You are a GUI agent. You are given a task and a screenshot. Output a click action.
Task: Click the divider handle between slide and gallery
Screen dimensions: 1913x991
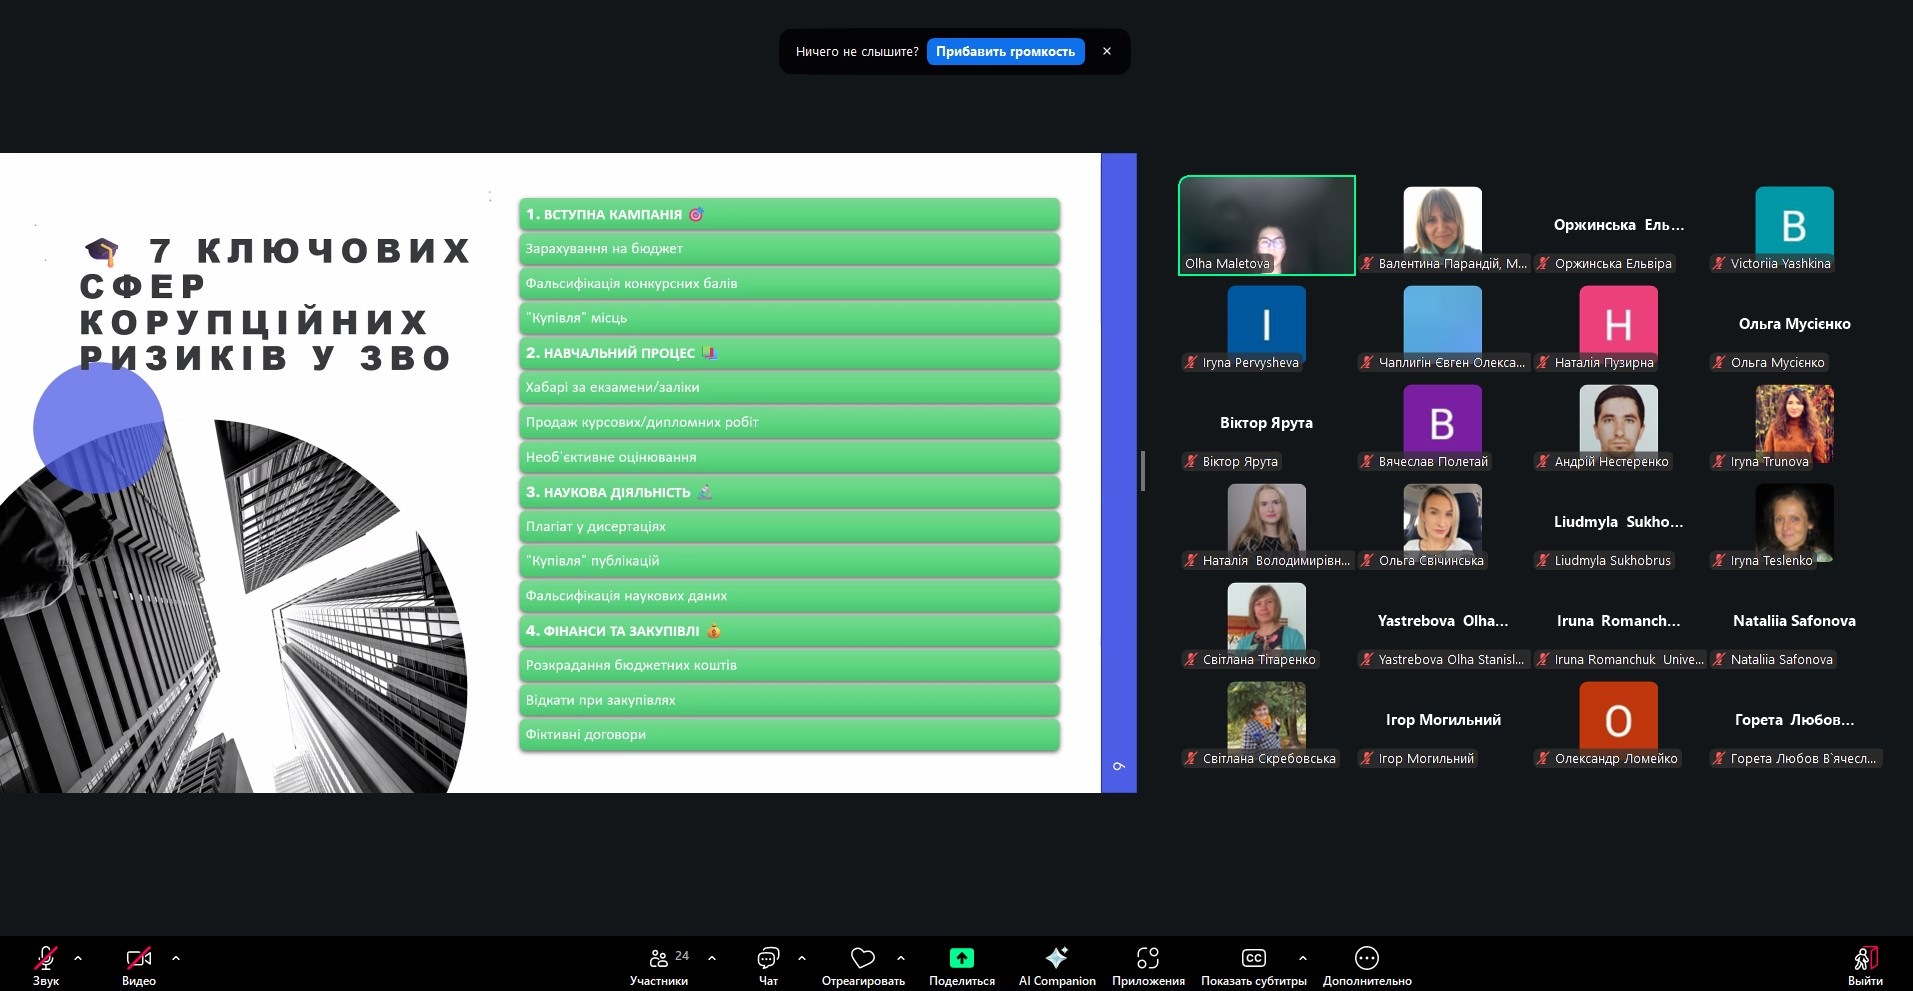tap(1143, 471)
